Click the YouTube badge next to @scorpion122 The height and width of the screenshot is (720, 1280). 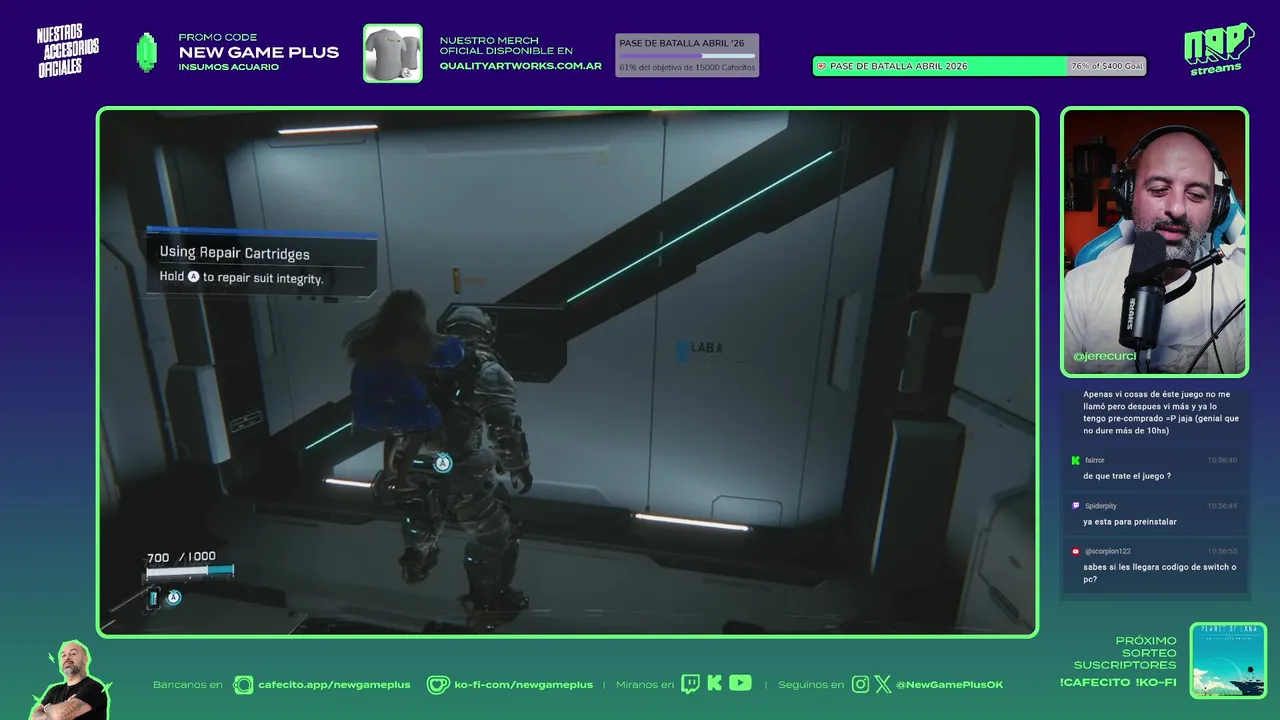[1076, 551]
